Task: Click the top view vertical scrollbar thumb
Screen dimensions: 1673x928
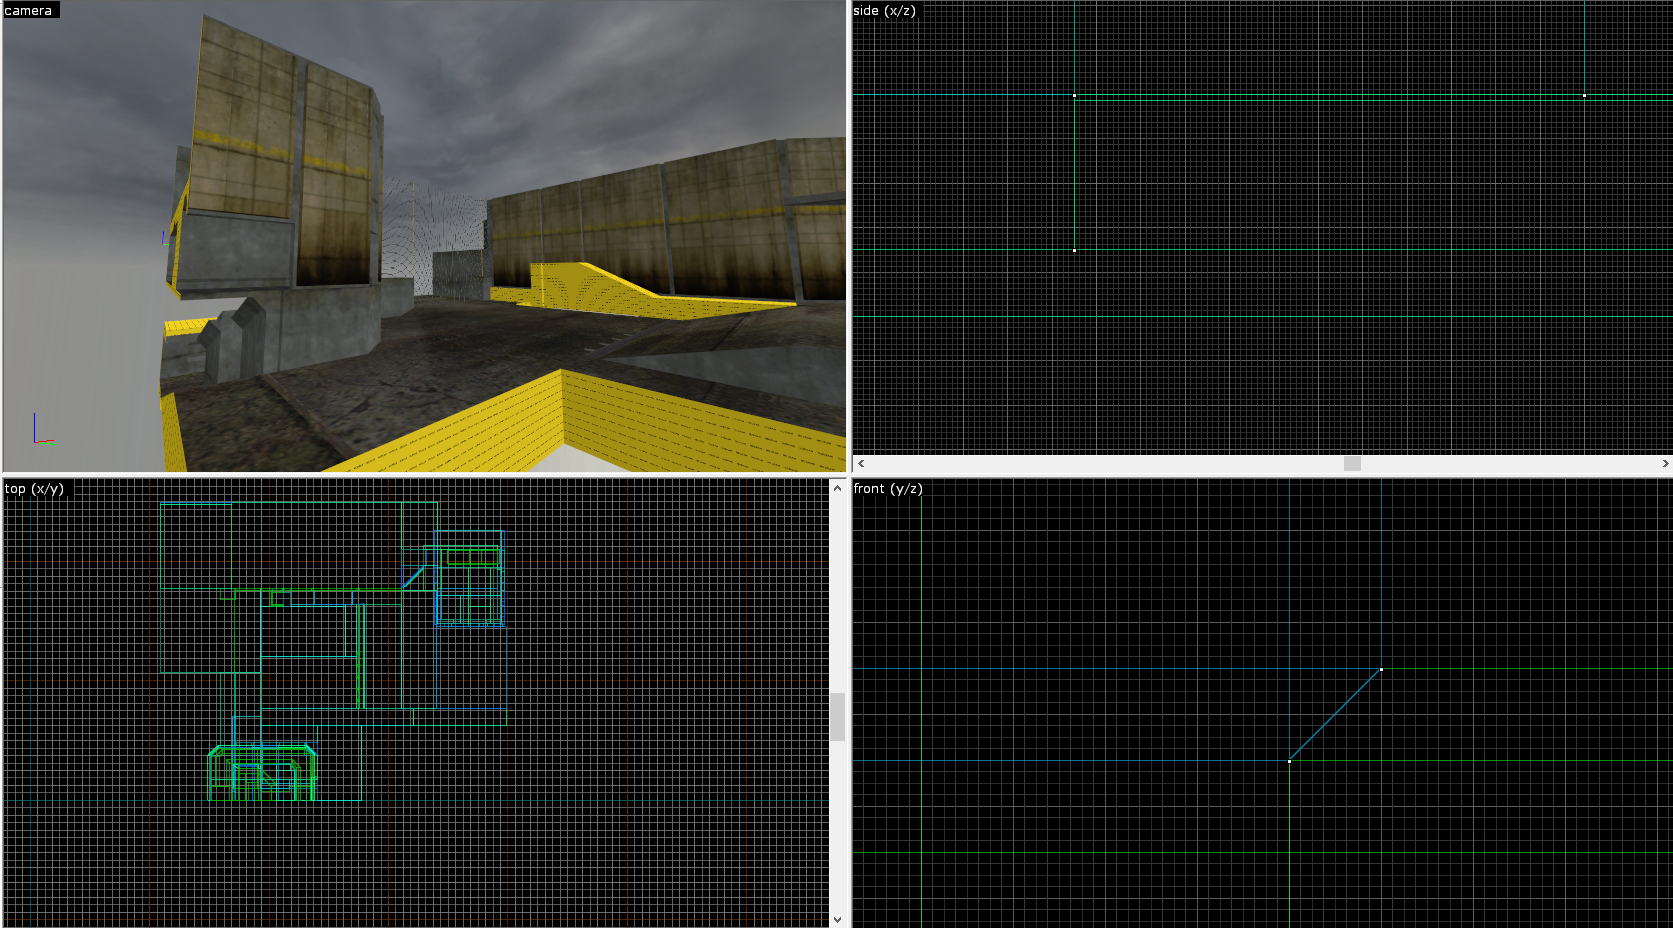Action: [x=837, y=716]
